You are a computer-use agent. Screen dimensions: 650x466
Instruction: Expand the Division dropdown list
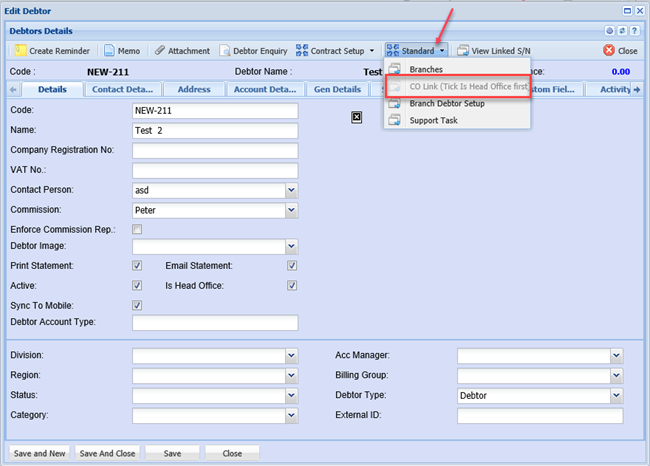click(x=291, y=355)
